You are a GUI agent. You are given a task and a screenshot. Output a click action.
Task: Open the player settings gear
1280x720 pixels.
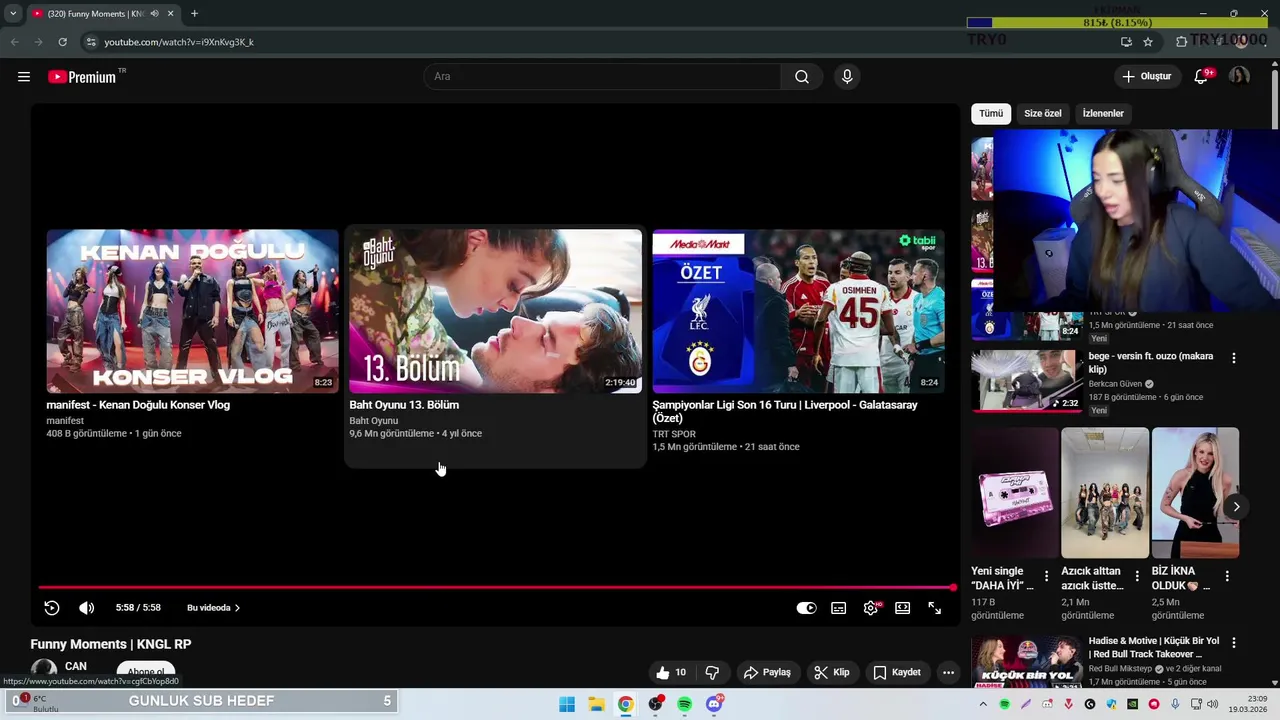(871, 608)
